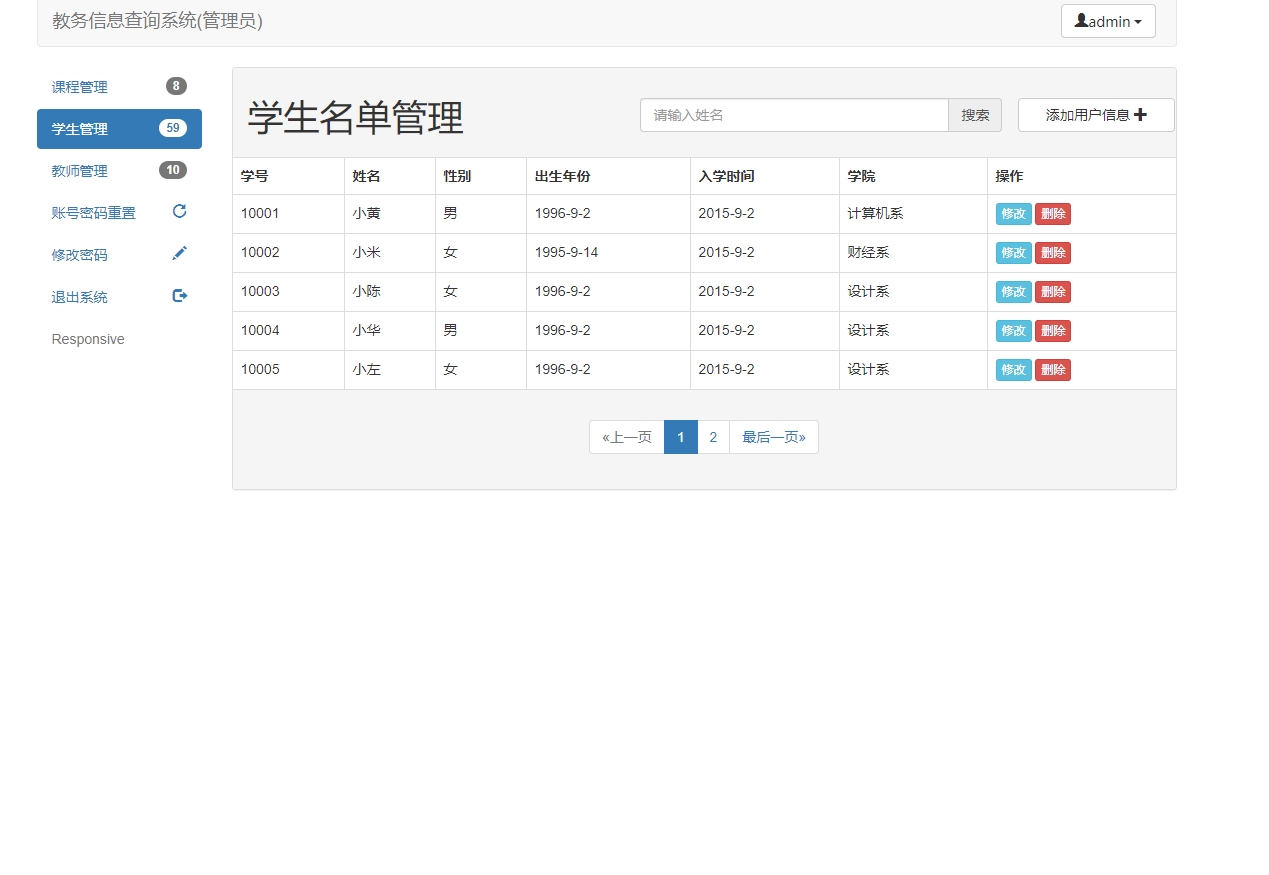Click the 添加用户信息 button
This screenshot has height=875, width=1269.
point(1096,114)
